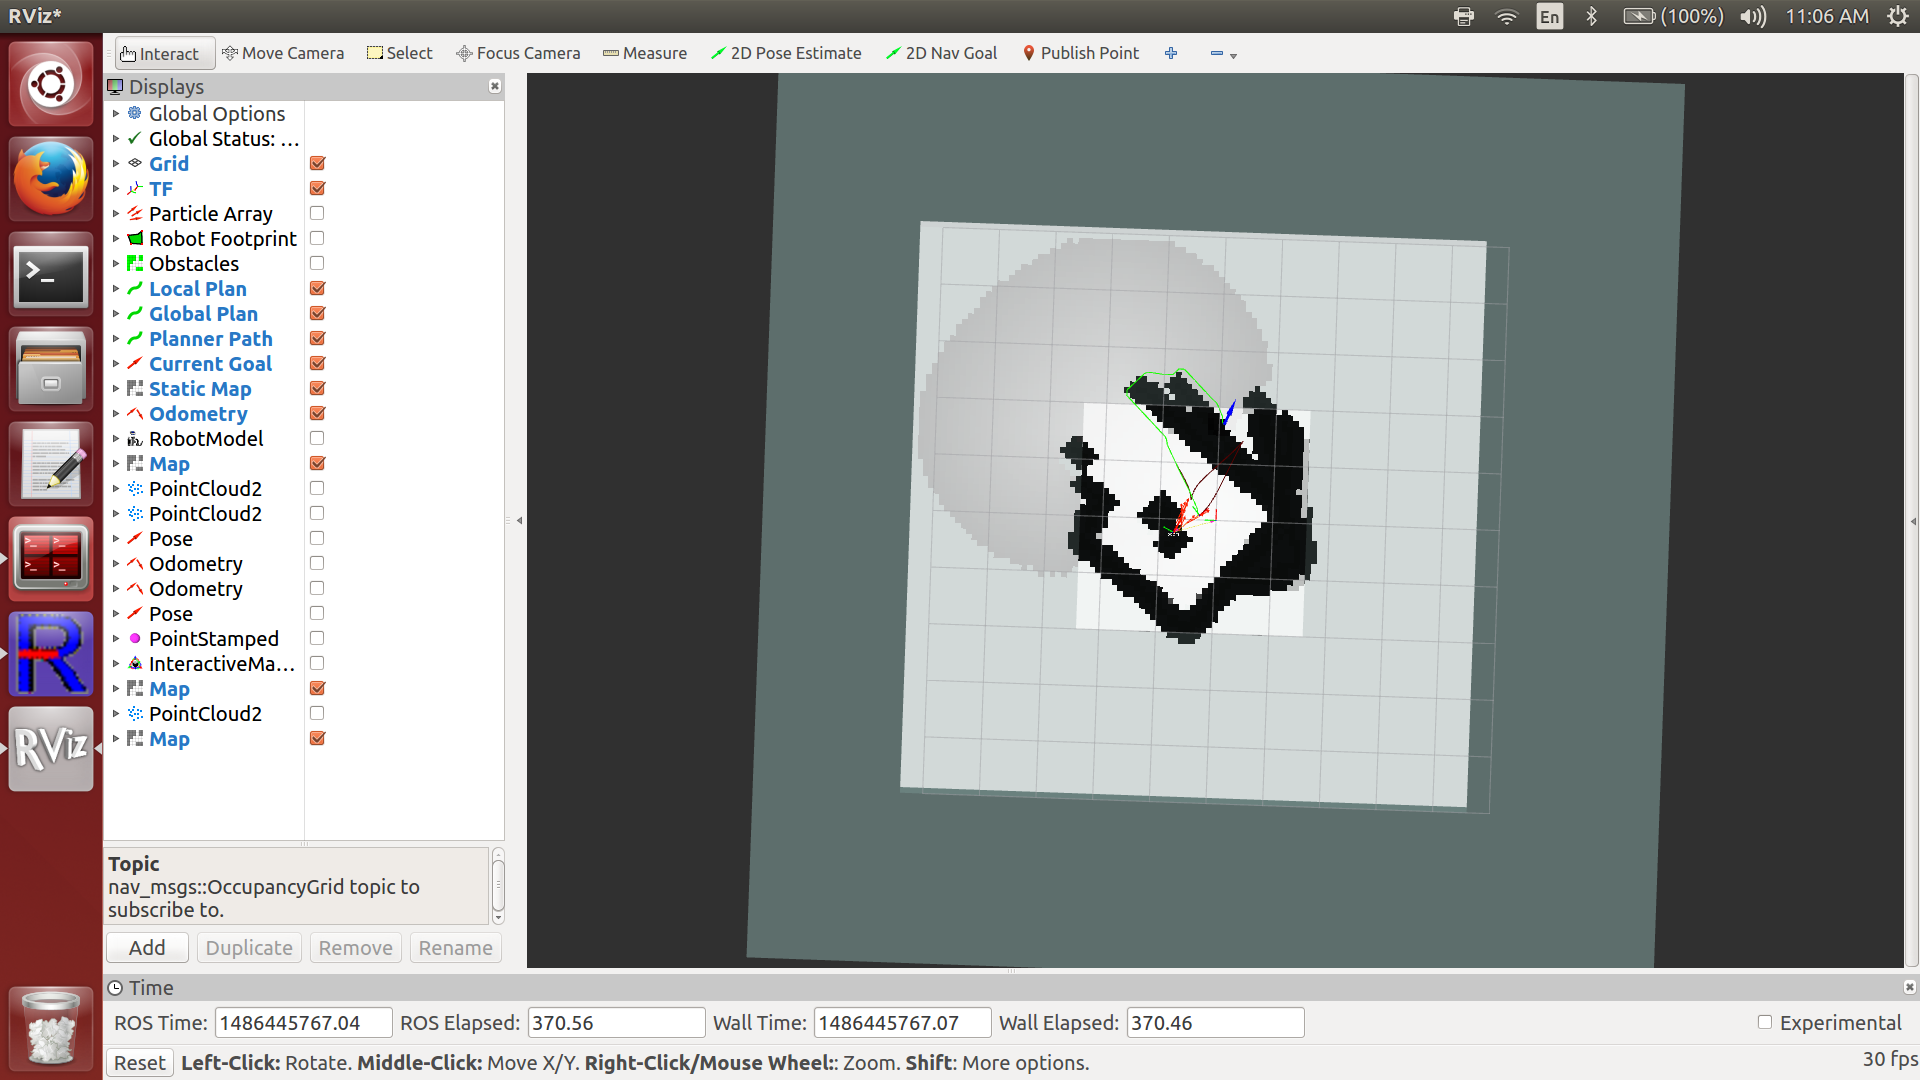Viewport: 1920px width, 1080px height.
Task: Close the Displays panel
Action: [x=494, y=87]
